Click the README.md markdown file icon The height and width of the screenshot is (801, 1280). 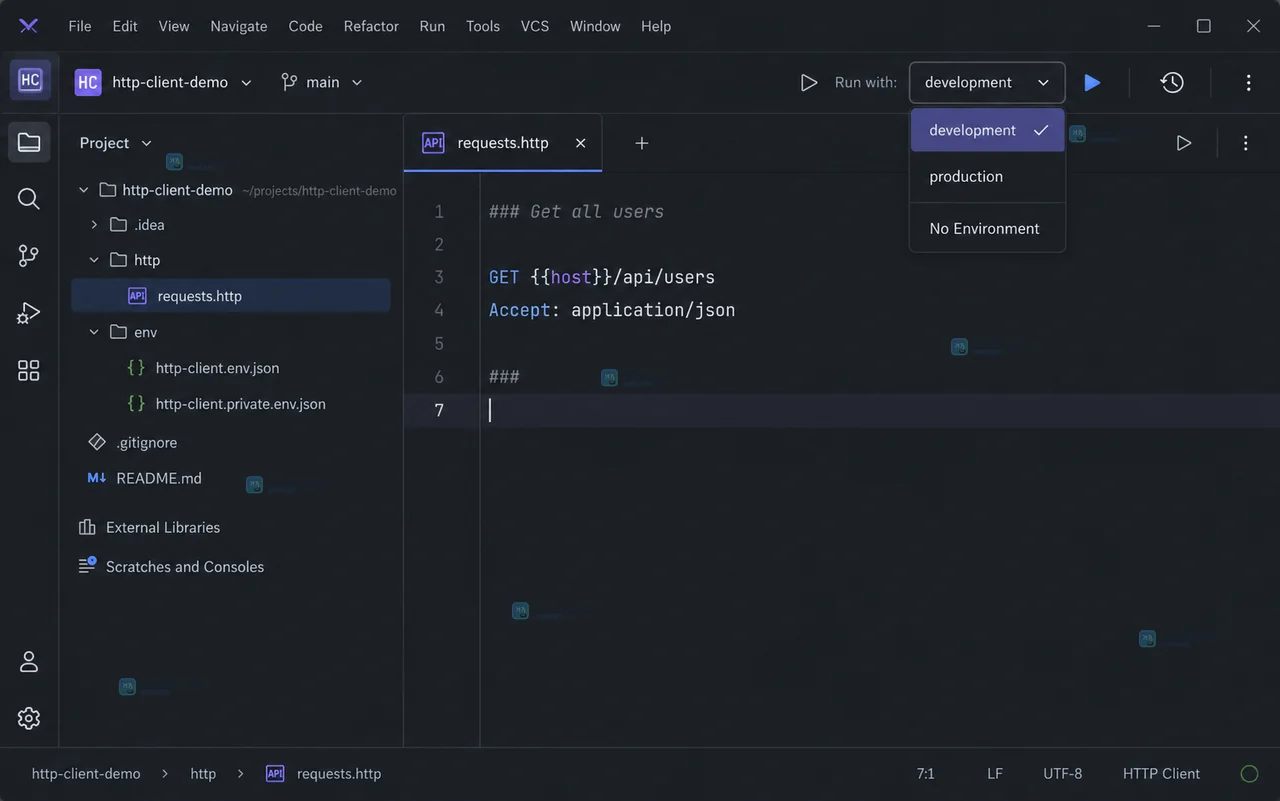[97, 478]
